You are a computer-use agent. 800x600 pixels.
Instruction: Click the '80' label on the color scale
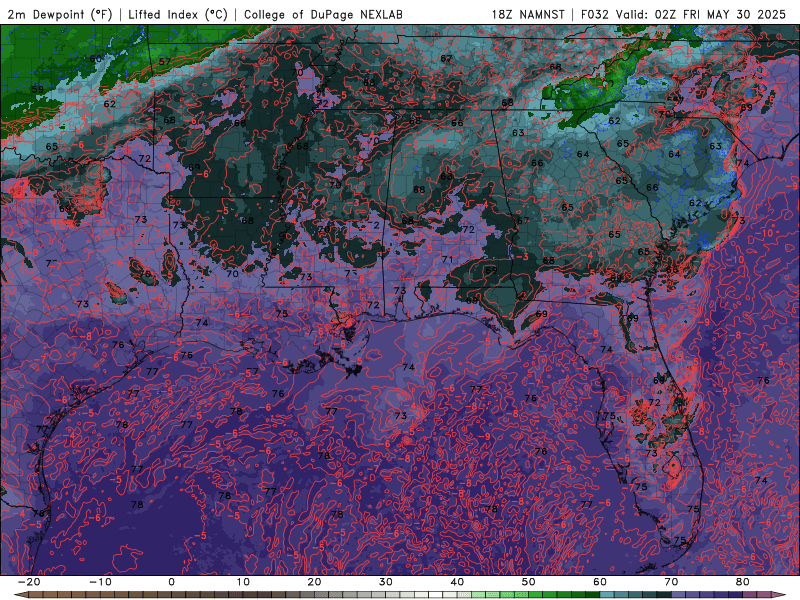(x=743, y=582)
